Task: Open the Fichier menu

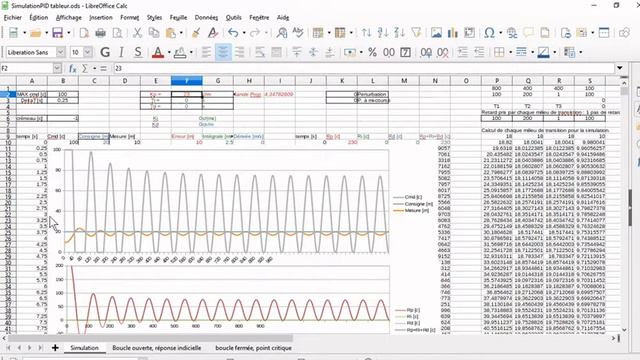Action: pos(13,18)
